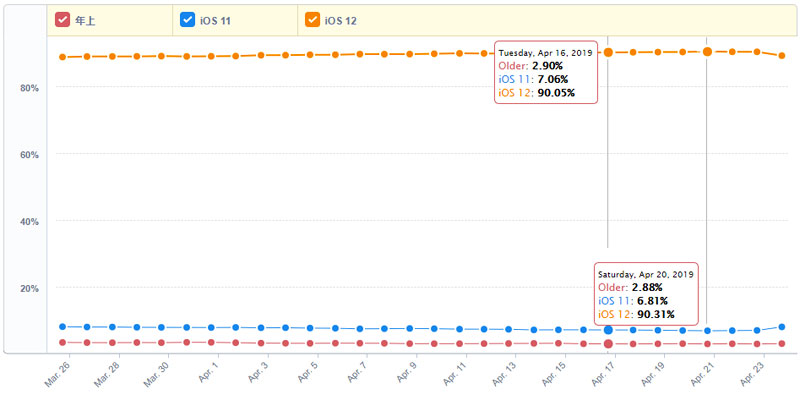The height and width of the screenshot is (395, 800).
Task: Click the Apr. 19 x-axis label
Action: [x=652, y=374]
